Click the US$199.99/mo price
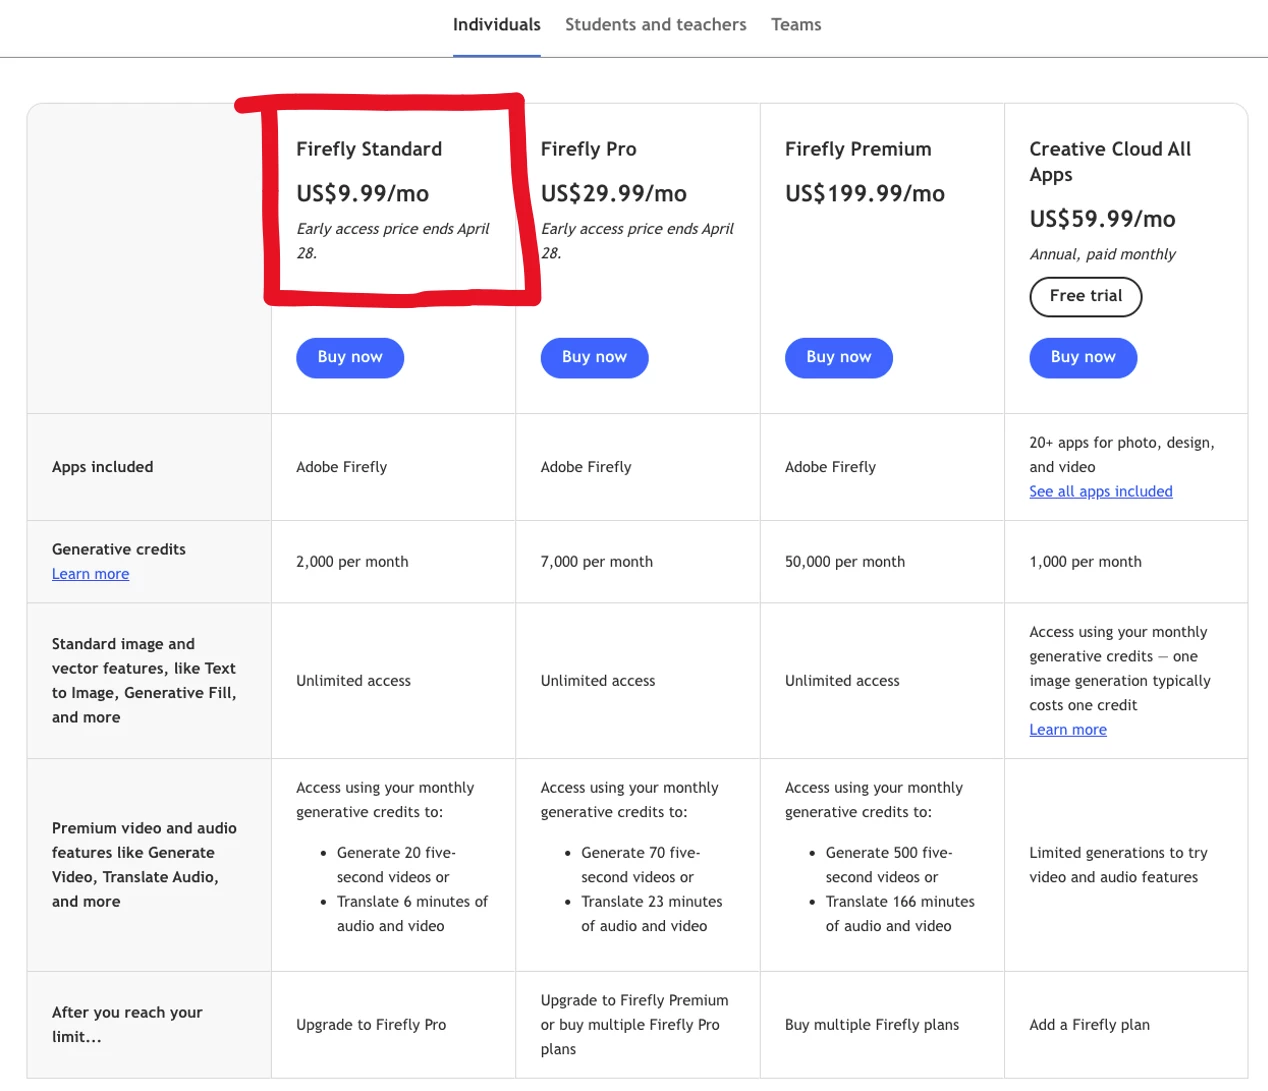1268x1091 pixels. (864, 193)
